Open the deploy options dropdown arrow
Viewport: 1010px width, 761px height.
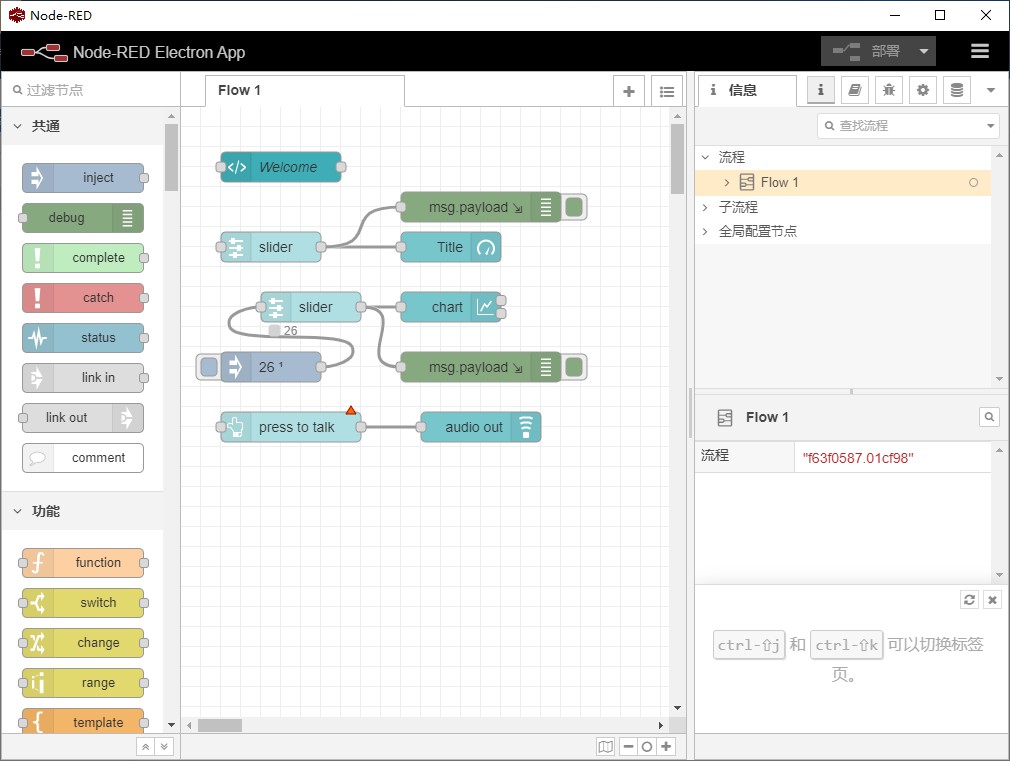(923, 51)
